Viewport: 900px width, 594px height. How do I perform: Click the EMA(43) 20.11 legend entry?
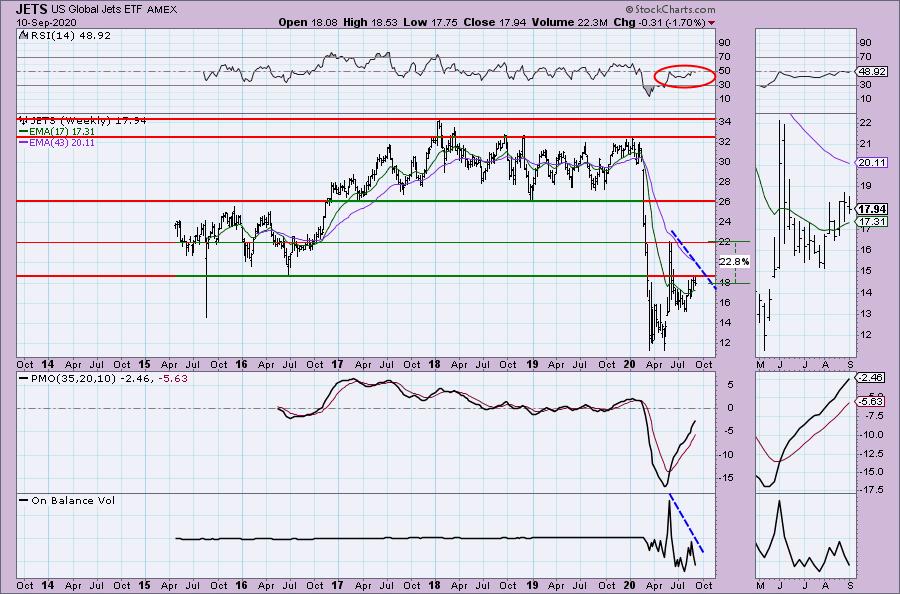coord(57,142)
